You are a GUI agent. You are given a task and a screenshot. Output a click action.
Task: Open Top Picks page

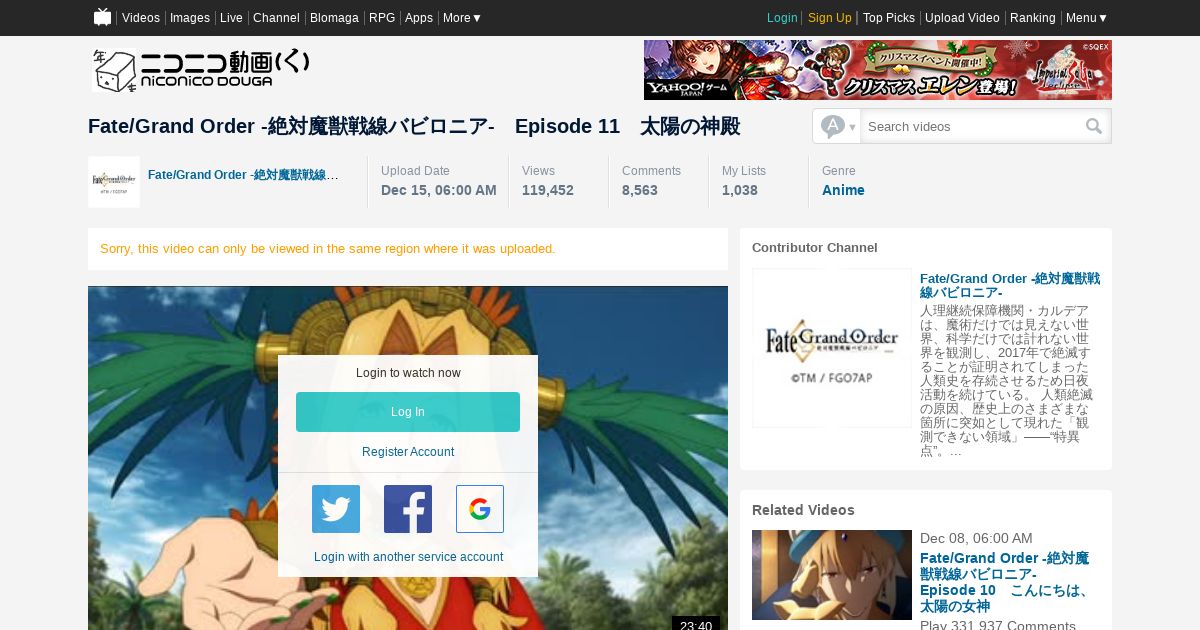click(889, 18)
